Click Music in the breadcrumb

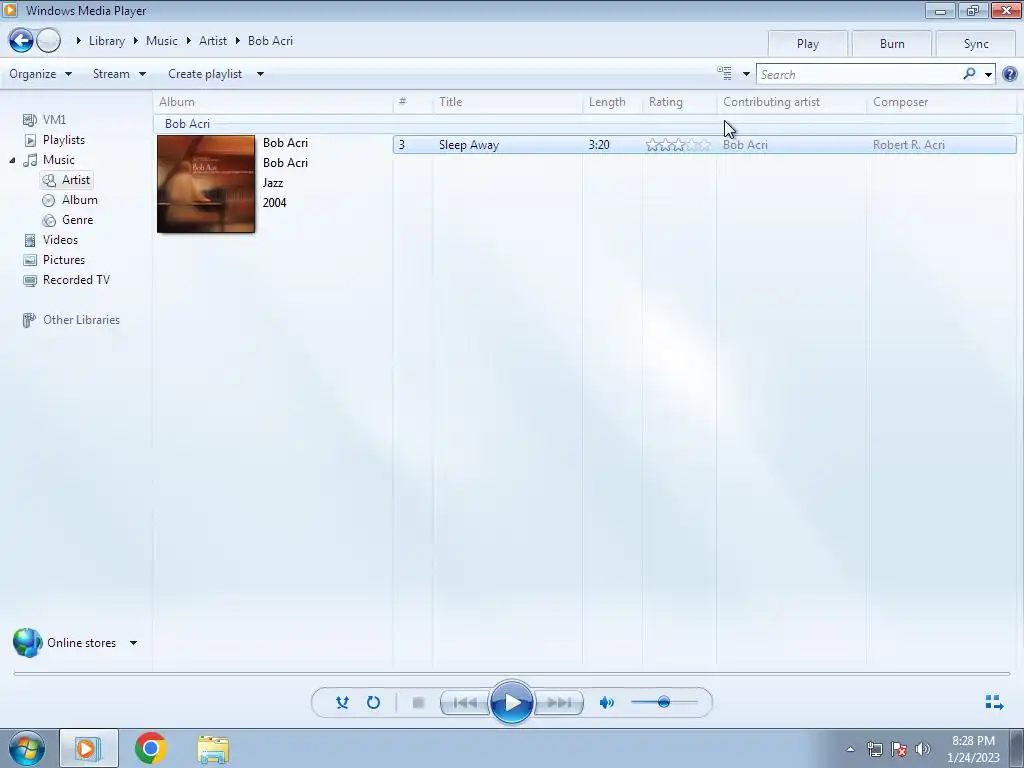point(161,40)
